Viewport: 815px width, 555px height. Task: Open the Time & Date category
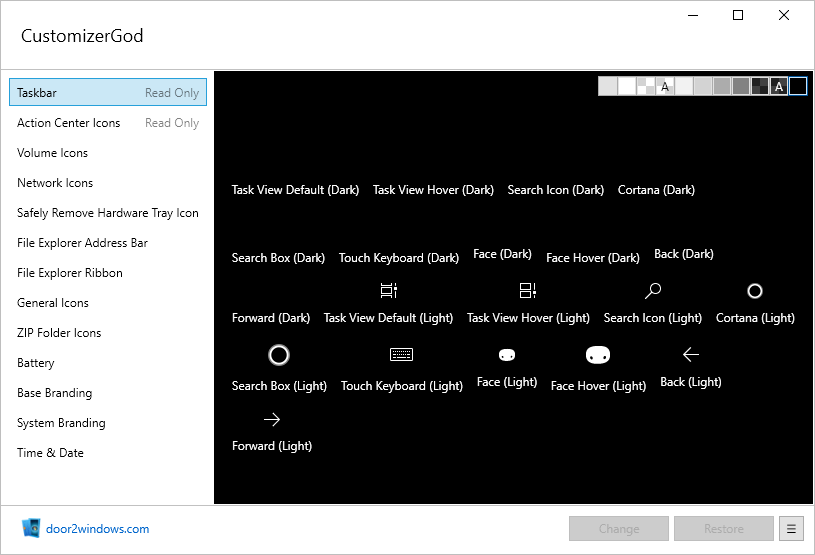108,453
